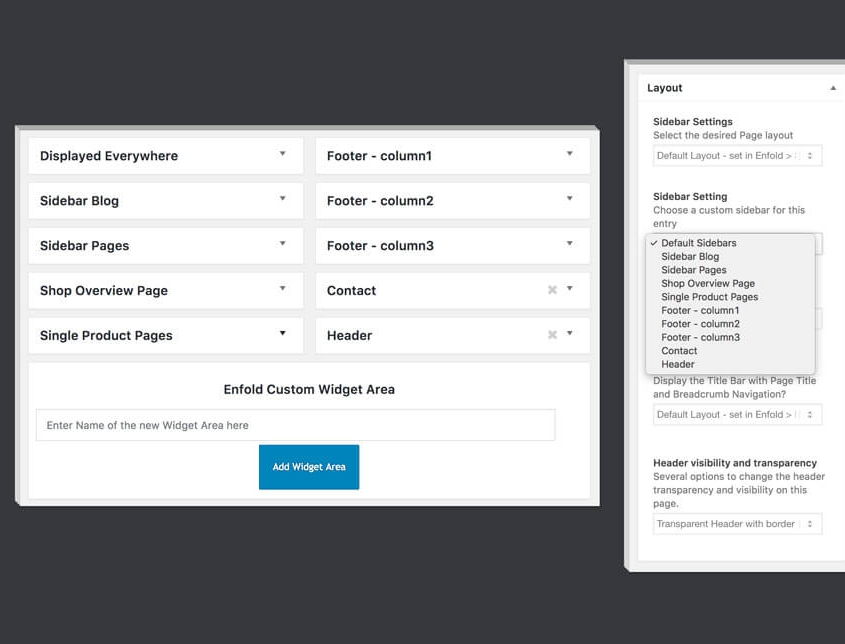Remove the Header widget area
The height and width of the screenshot is (644, 845).
tap(552, 335)
